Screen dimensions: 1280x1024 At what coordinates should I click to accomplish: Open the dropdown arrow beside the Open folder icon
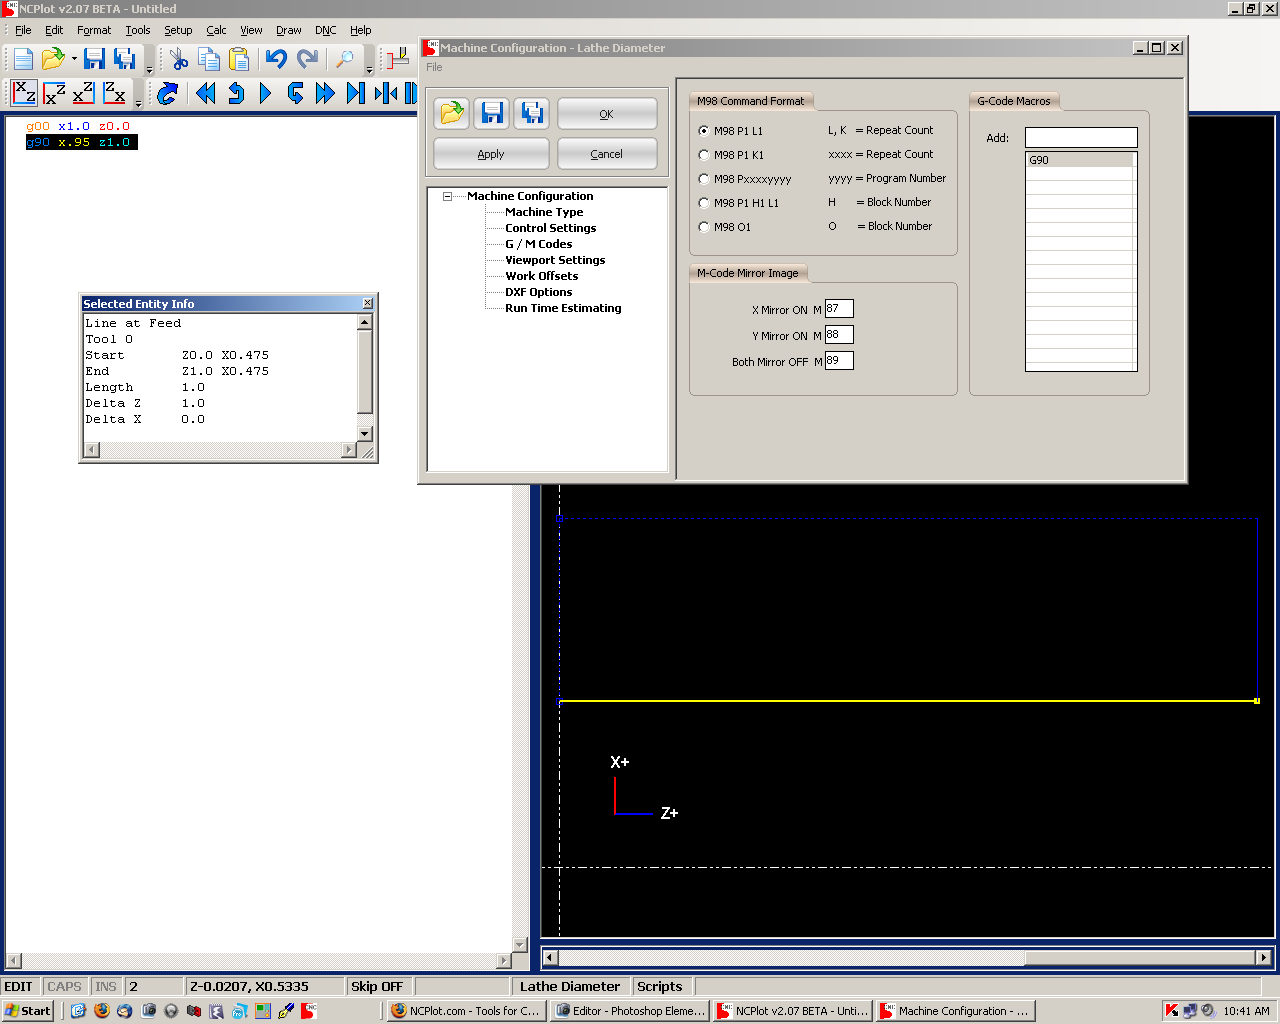[74, 59]
